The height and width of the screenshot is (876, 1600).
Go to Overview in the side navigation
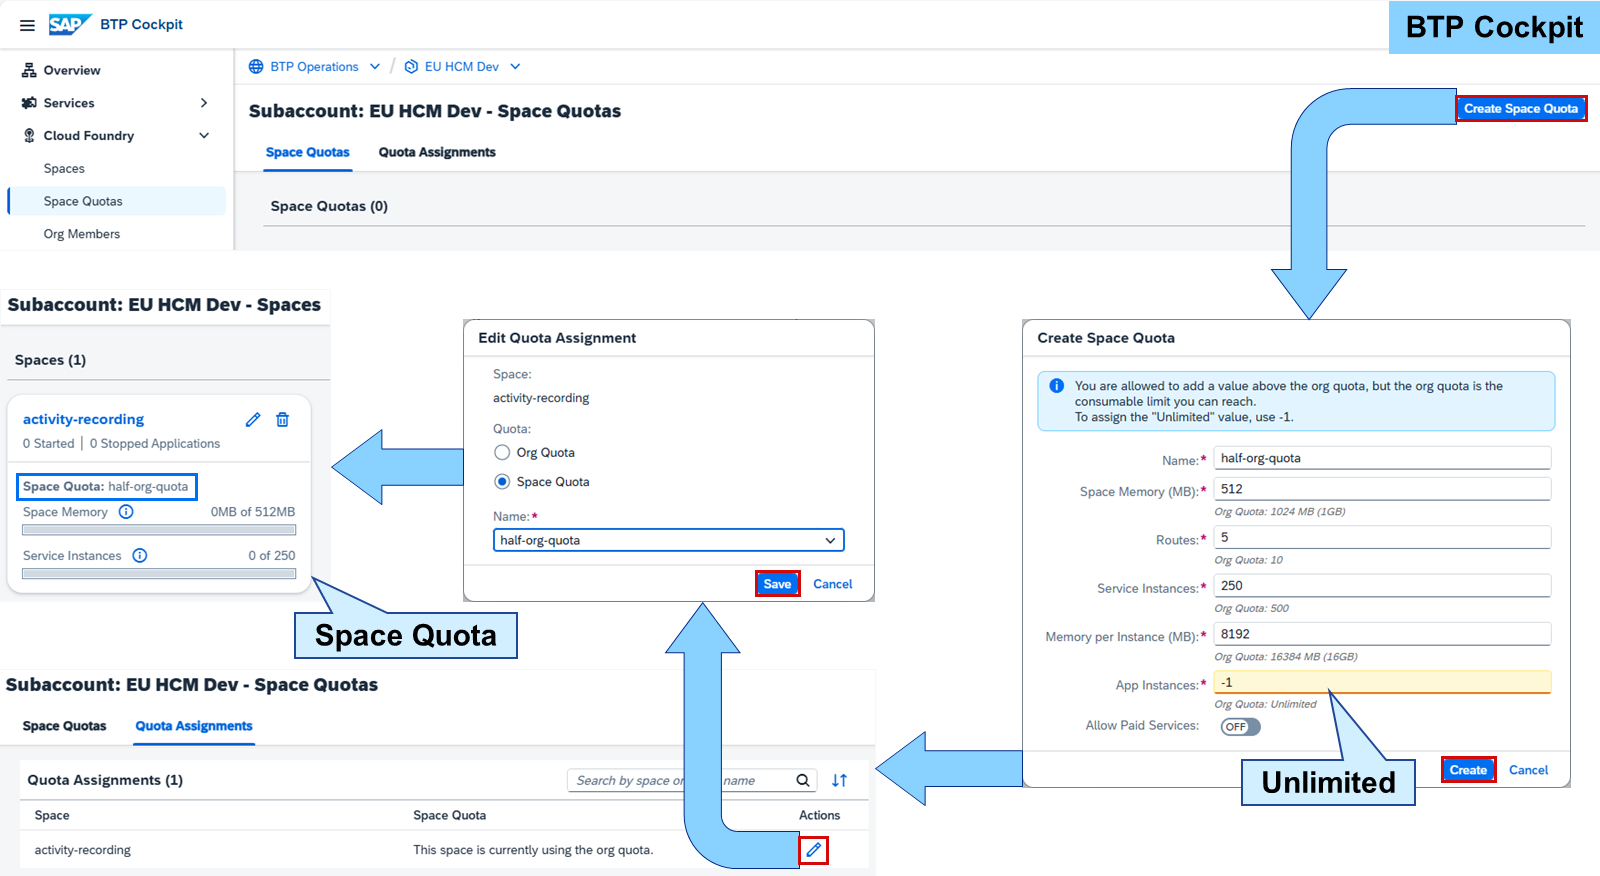point(72,71)
